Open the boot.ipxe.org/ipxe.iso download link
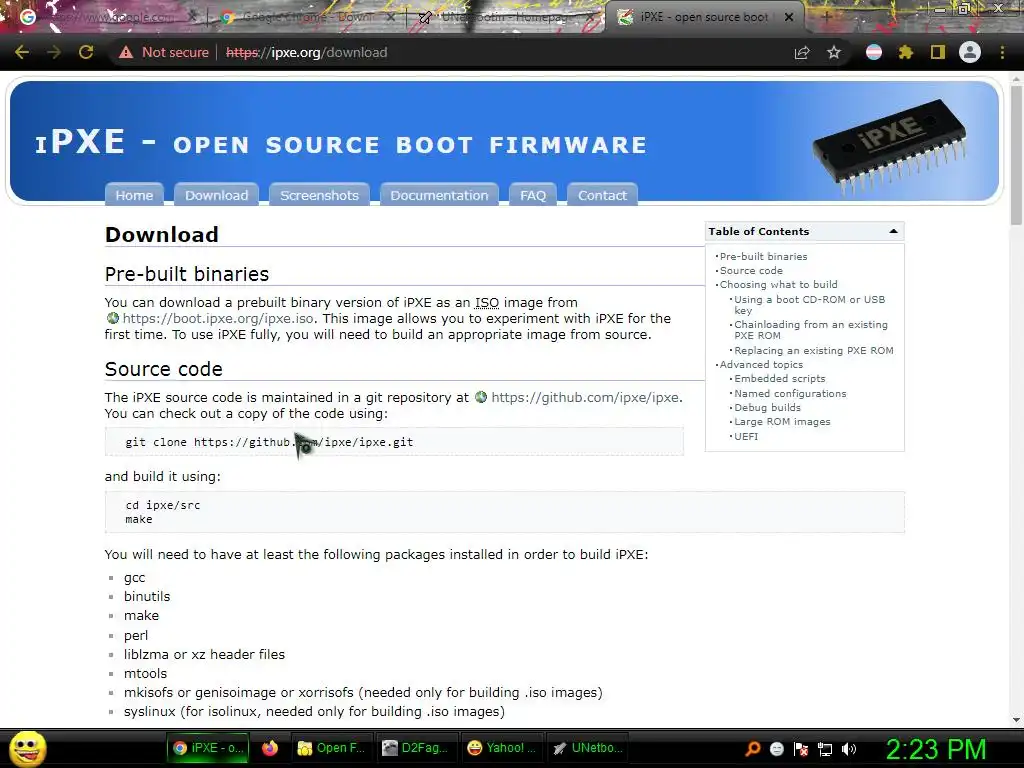 click(218, 319)
